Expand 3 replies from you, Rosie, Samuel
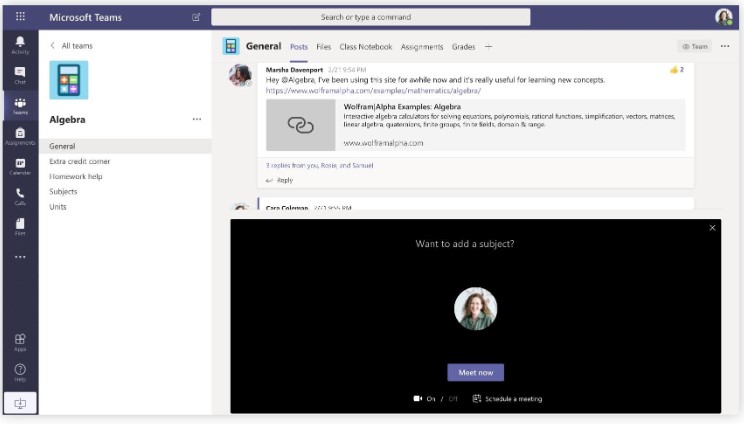The height and width of the screenshot is (424, 744). pos(319,166)
